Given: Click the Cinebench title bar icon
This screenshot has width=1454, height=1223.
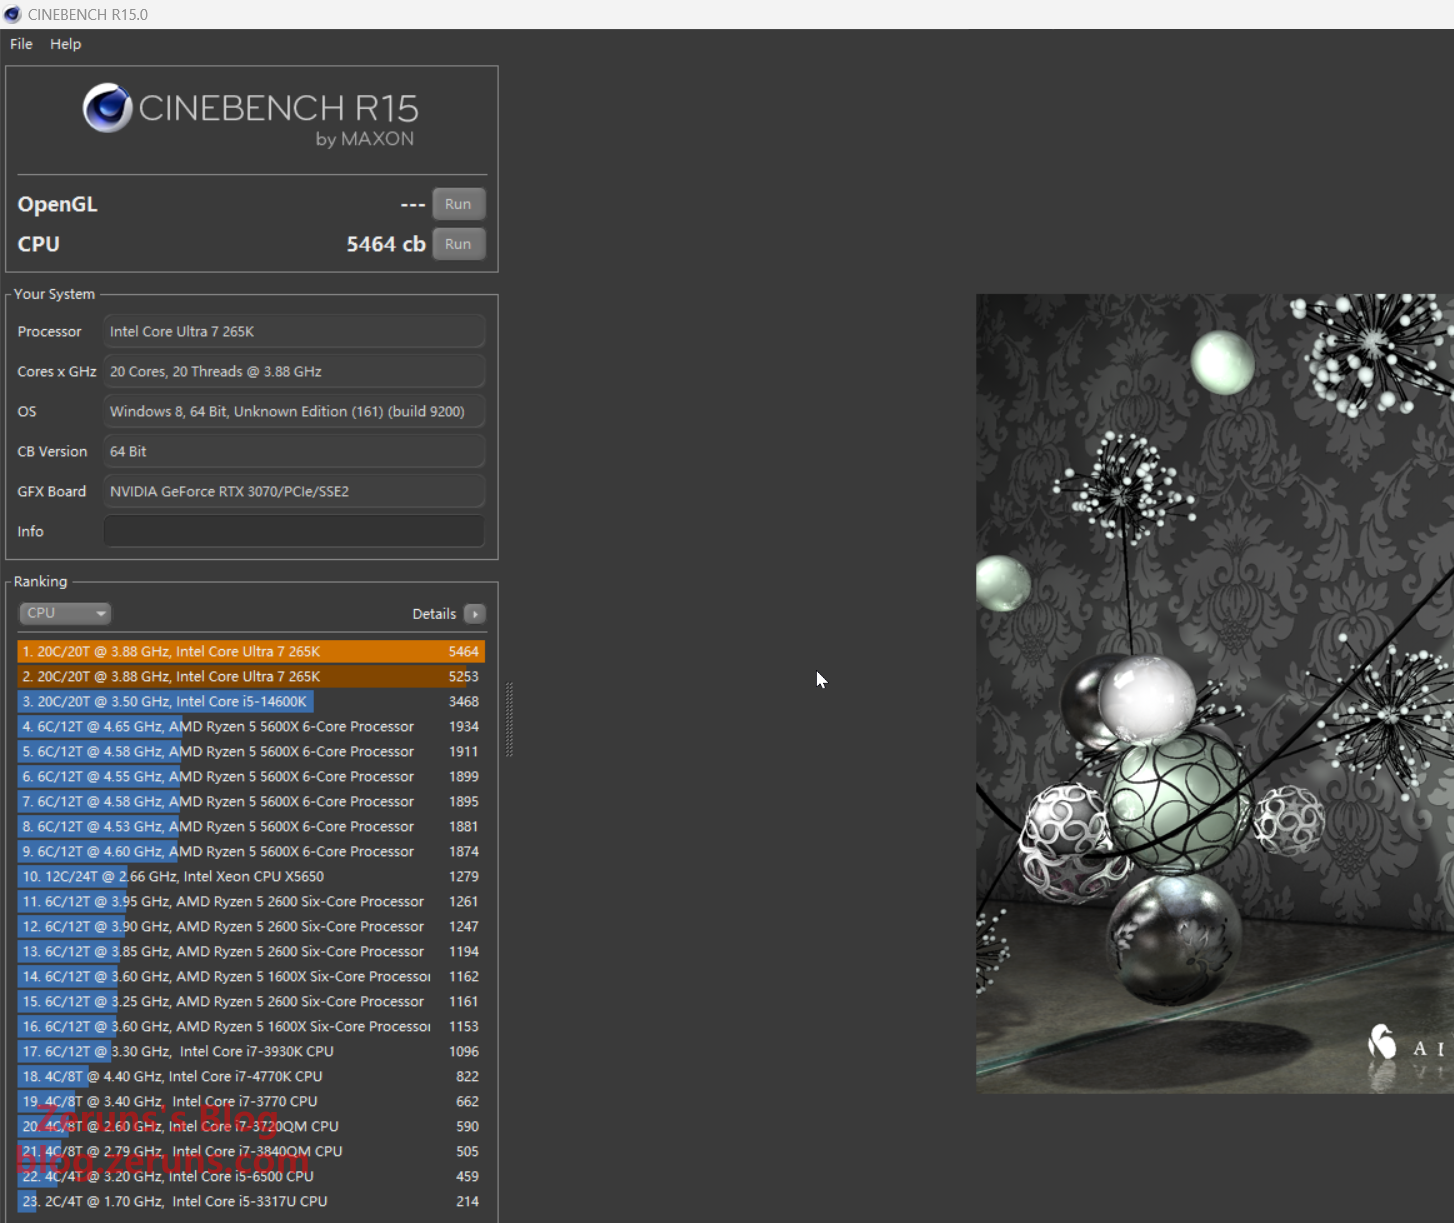Looking at the screenshot, I should [x=13, y=14].
